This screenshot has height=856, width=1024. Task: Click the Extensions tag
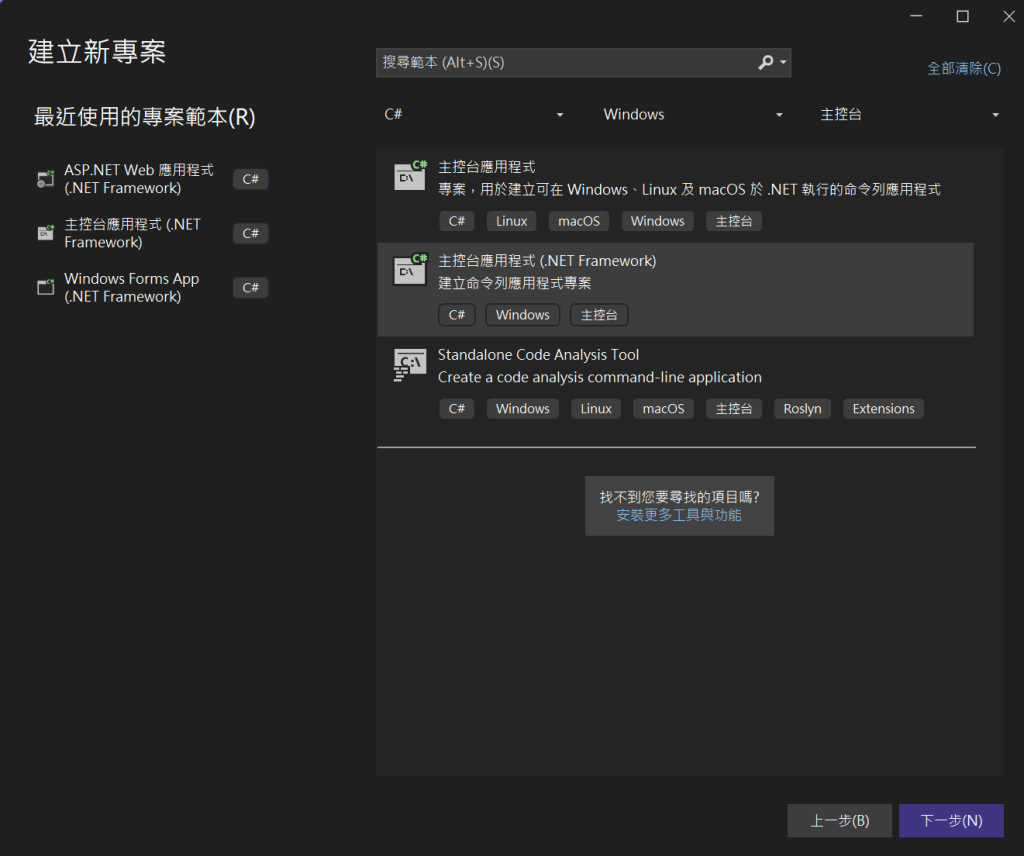coord(883,409)
